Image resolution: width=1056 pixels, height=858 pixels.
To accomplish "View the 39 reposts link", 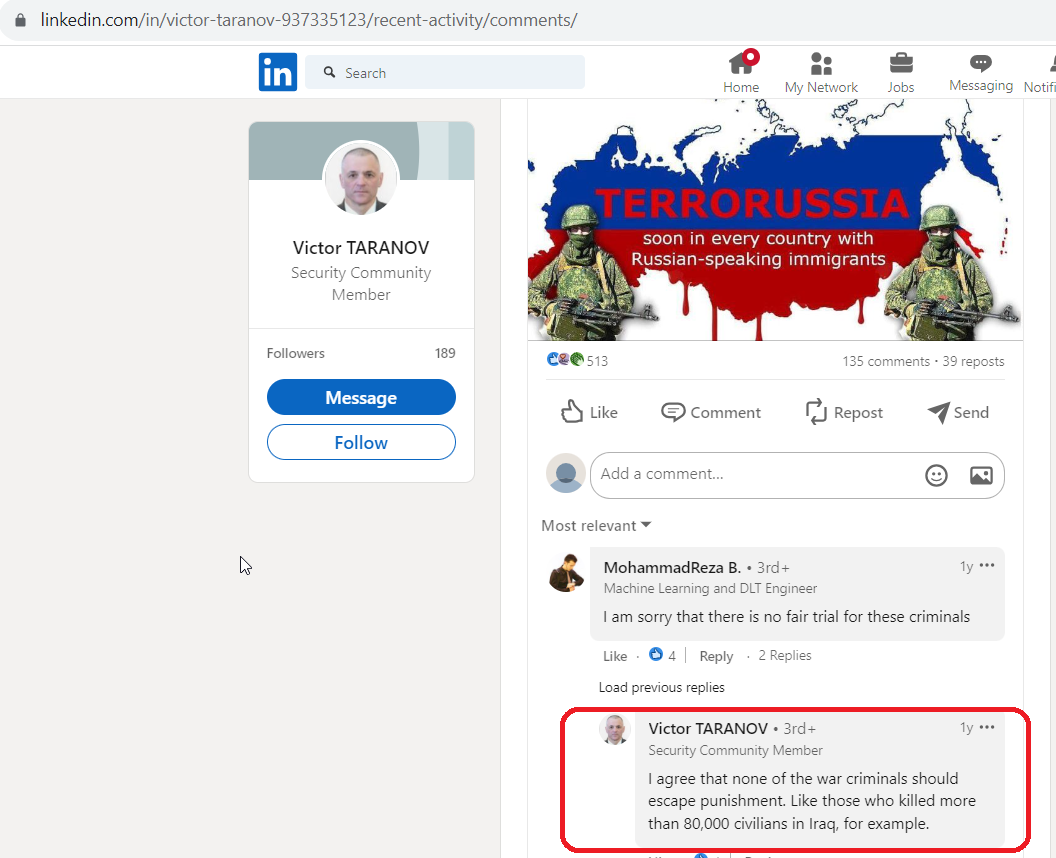I will pos(973,361).
